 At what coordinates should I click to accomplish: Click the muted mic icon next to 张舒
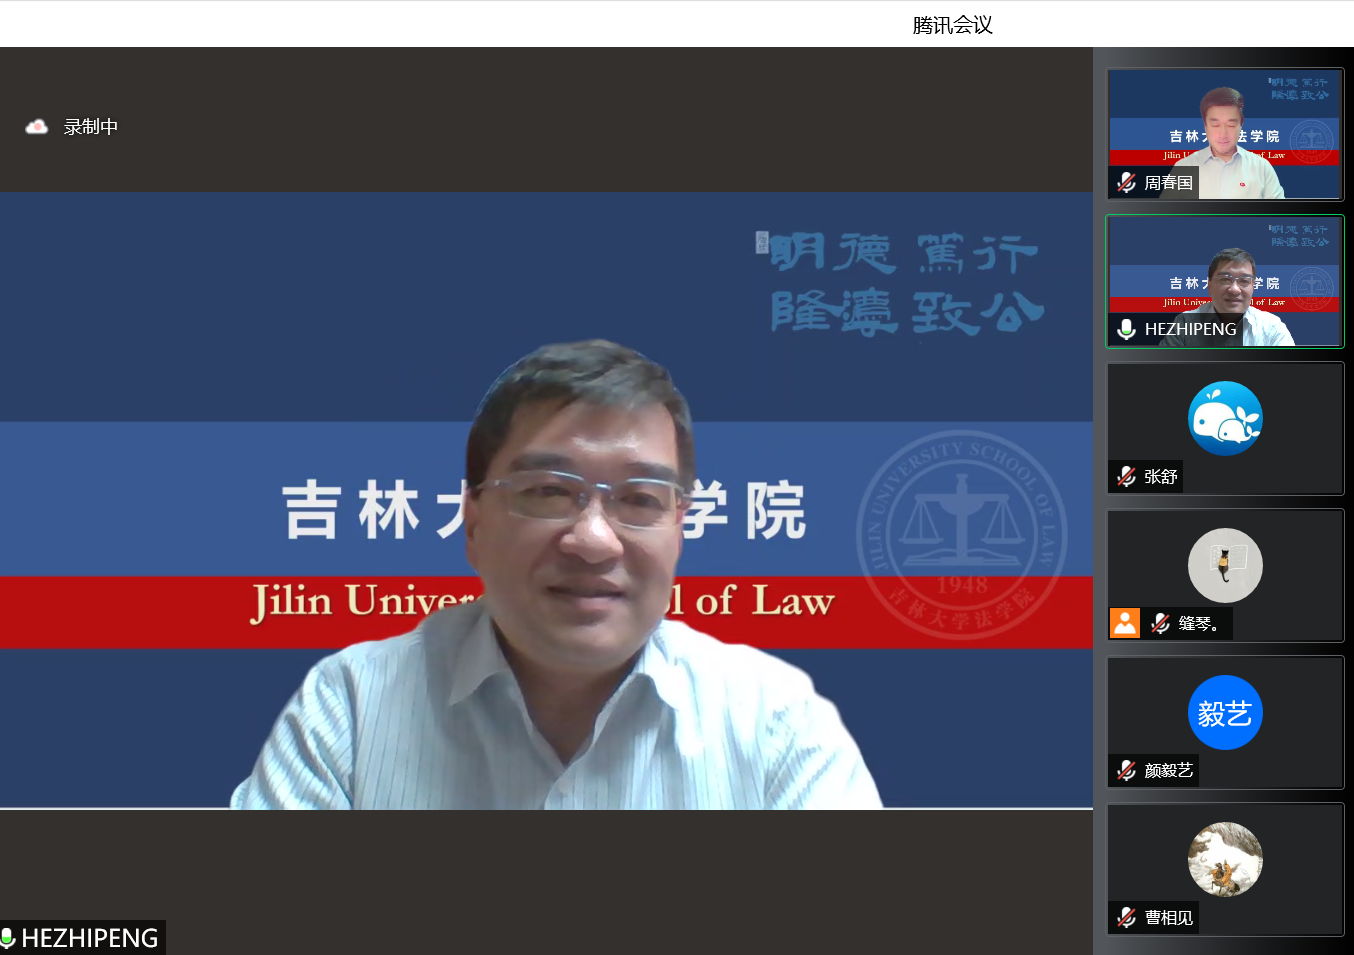coord(1126,476)
